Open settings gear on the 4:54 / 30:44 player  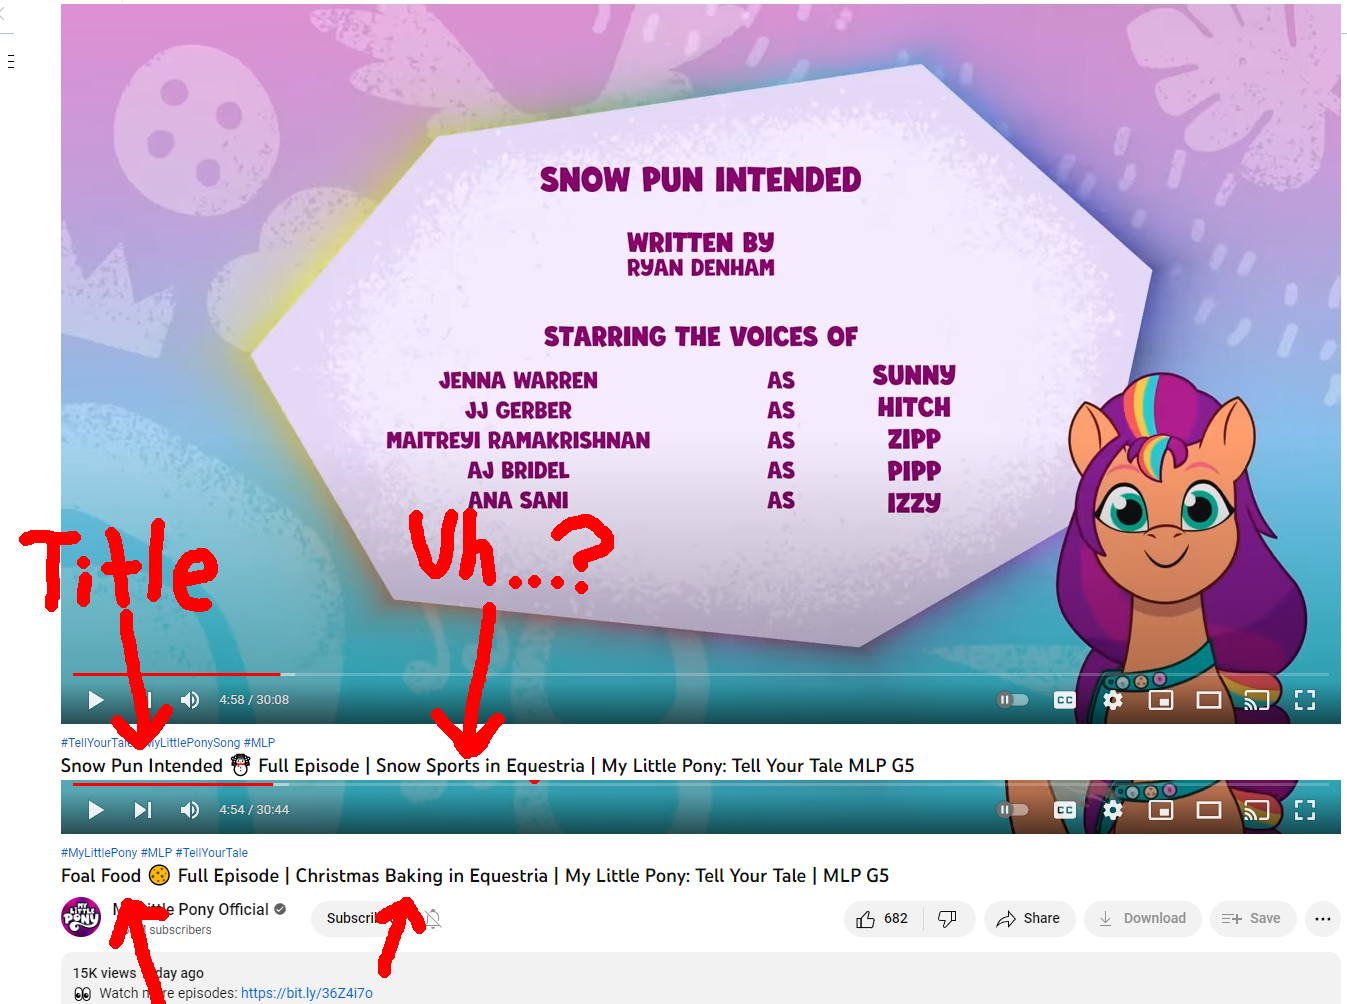[x=1113, y=810]
